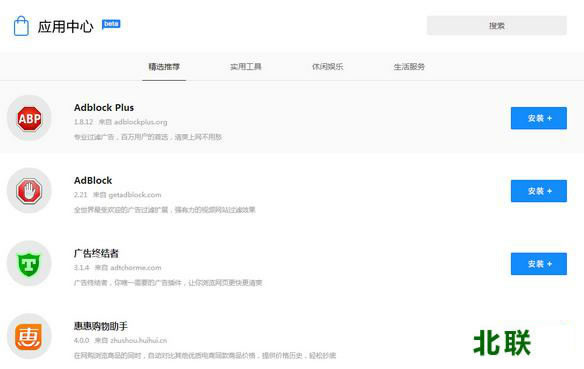Click the beta badge next to 应用中心
This screenshot has height=369, width=584.
(x=111, y=24)
